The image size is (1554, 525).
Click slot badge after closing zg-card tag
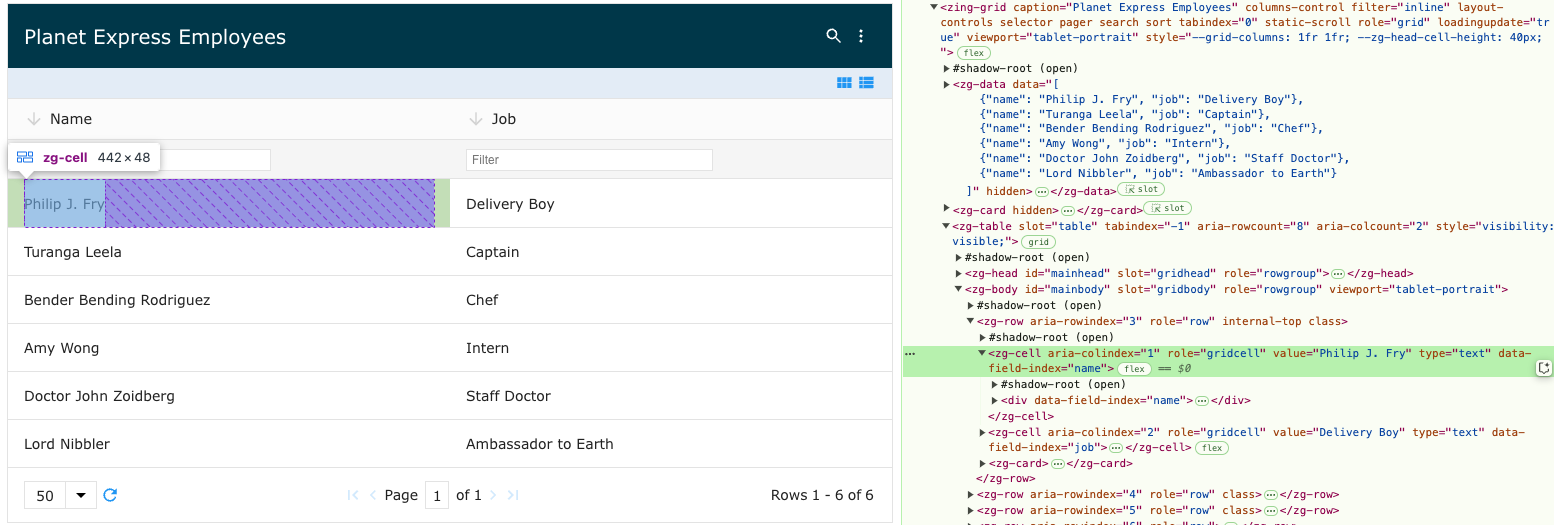point(1167,209)
